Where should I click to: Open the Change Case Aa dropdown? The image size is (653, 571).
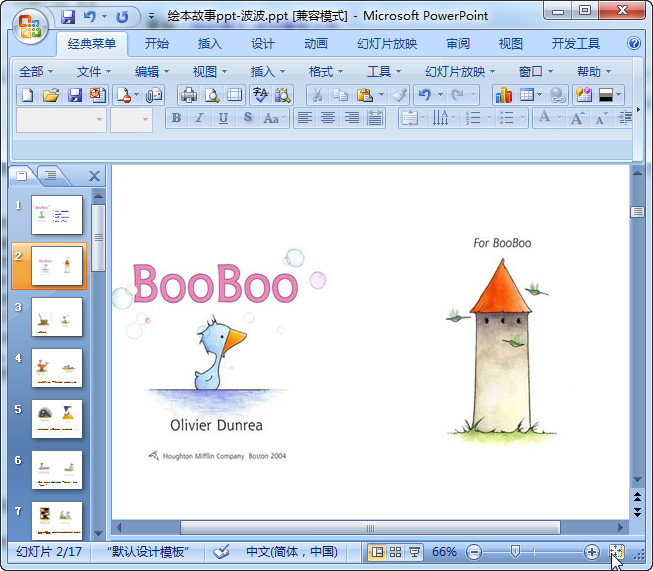[x=275, y=118]
